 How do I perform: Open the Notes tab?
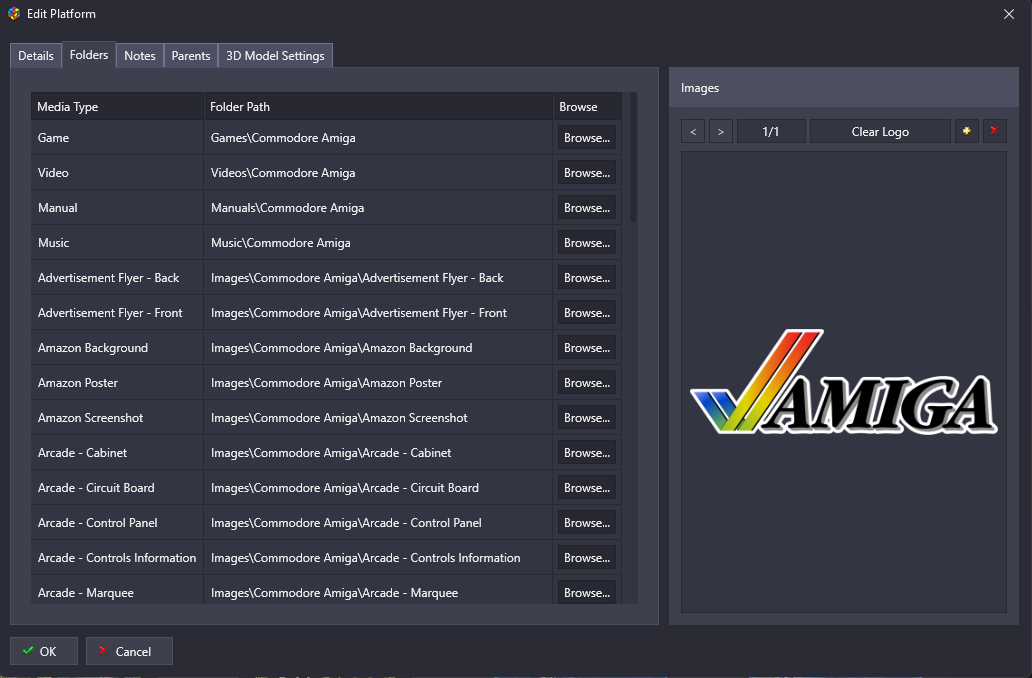click(140, 55)
